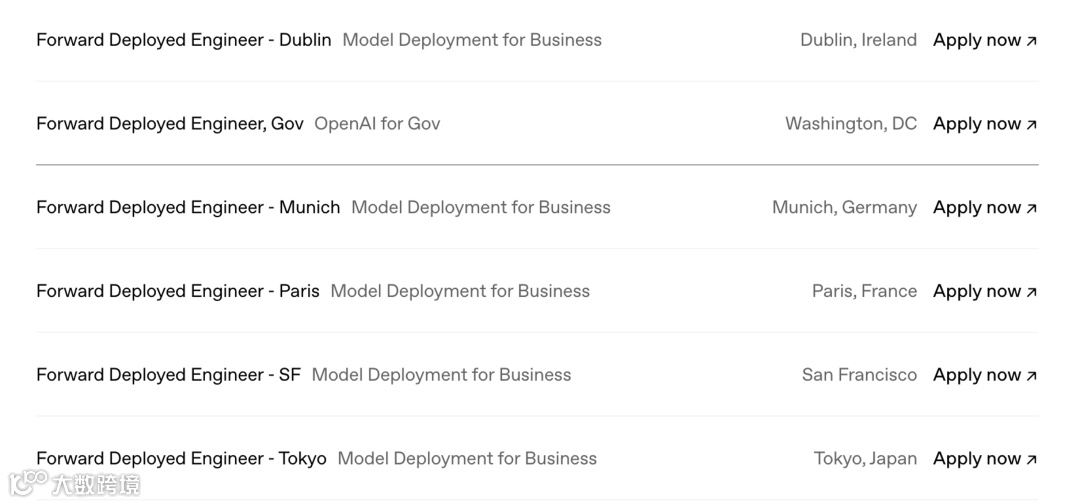Apply now for the San Francisco role
This screenshot has height=504, width=1080.
coord(976,375)
